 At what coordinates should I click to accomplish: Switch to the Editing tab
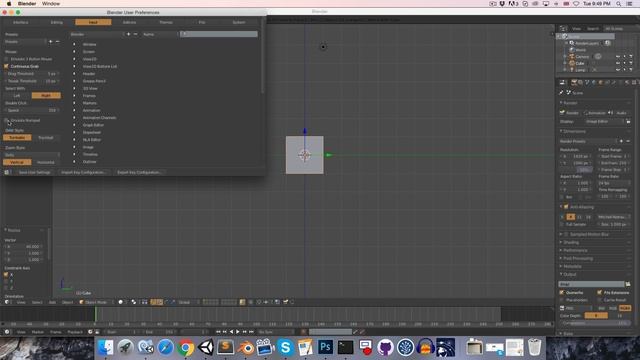coord(57,22)
